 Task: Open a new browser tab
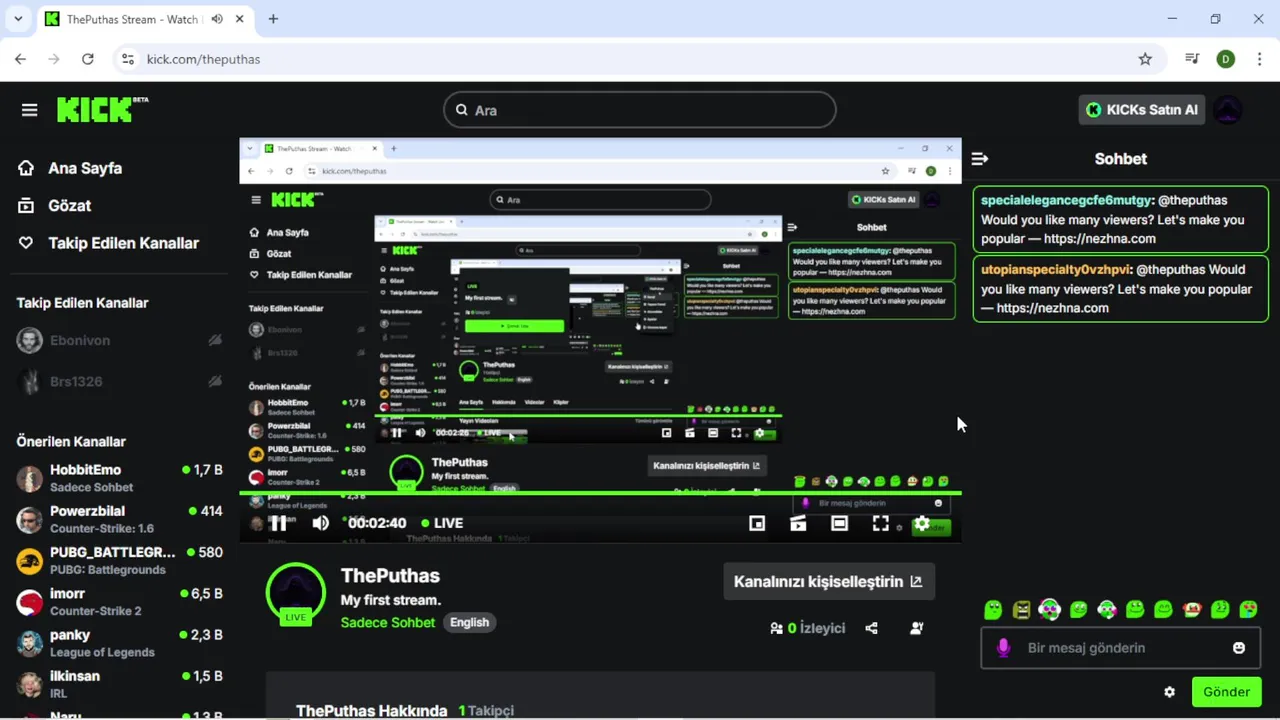[273, 19]
